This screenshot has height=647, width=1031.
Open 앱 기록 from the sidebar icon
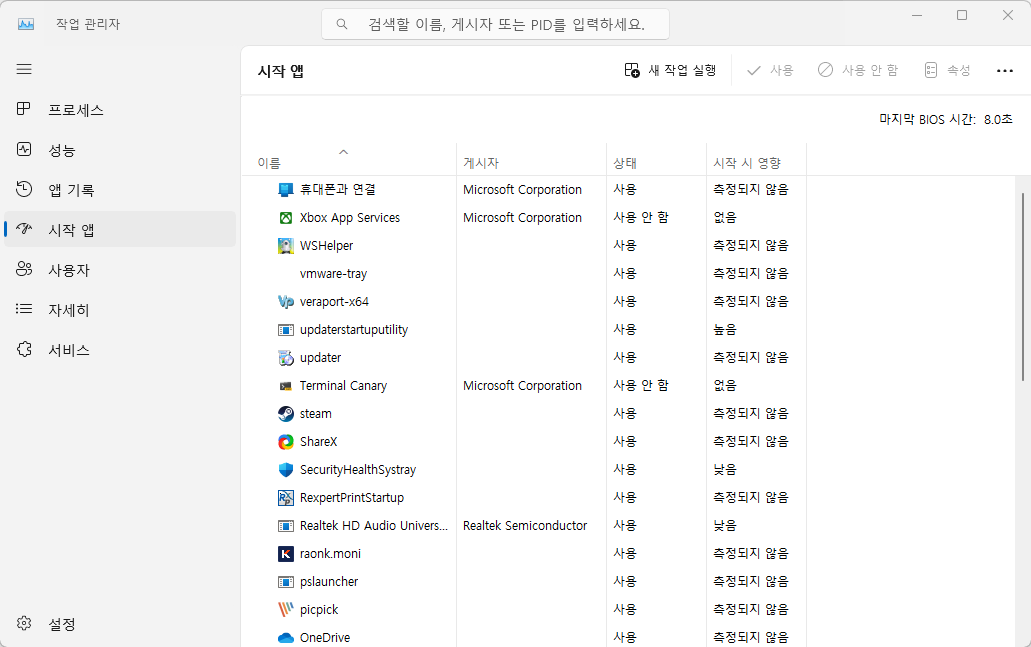pyautogui.click(x=24, y=190)
